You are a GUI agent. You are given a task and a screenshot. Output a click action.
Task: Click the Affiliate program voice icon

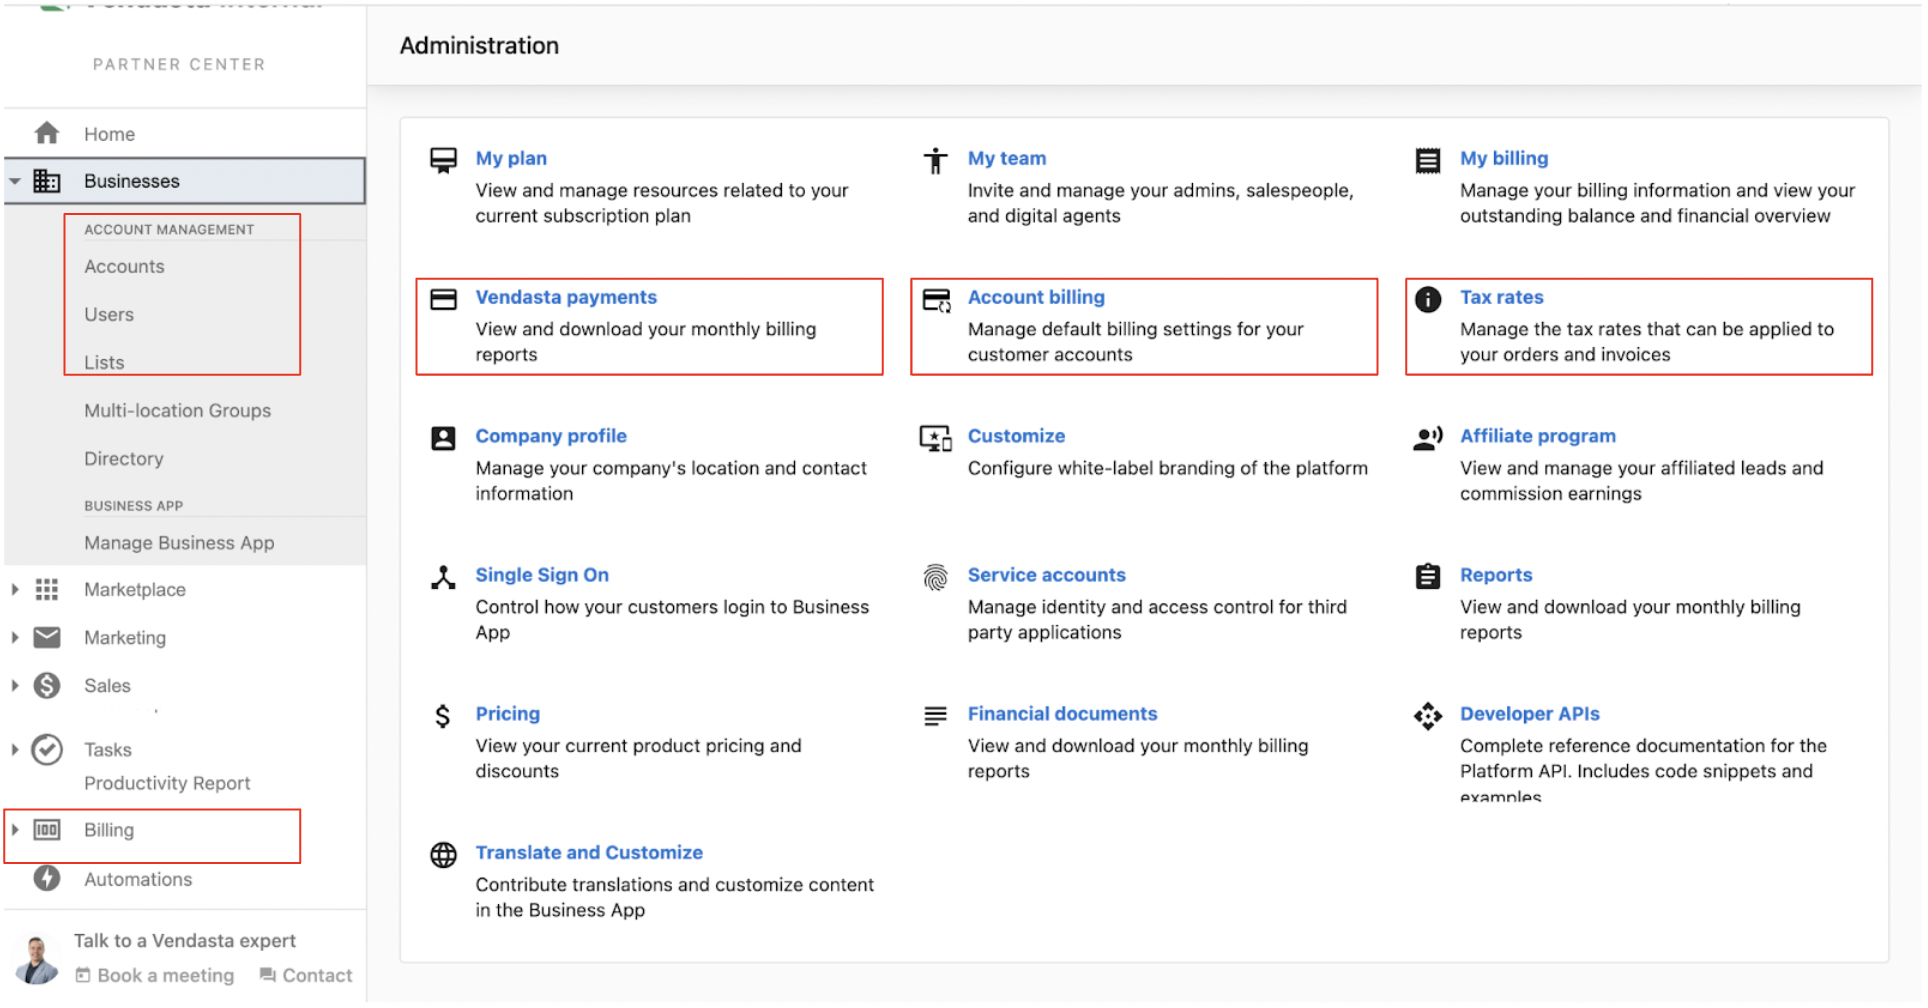click(x=1428, y=438)
